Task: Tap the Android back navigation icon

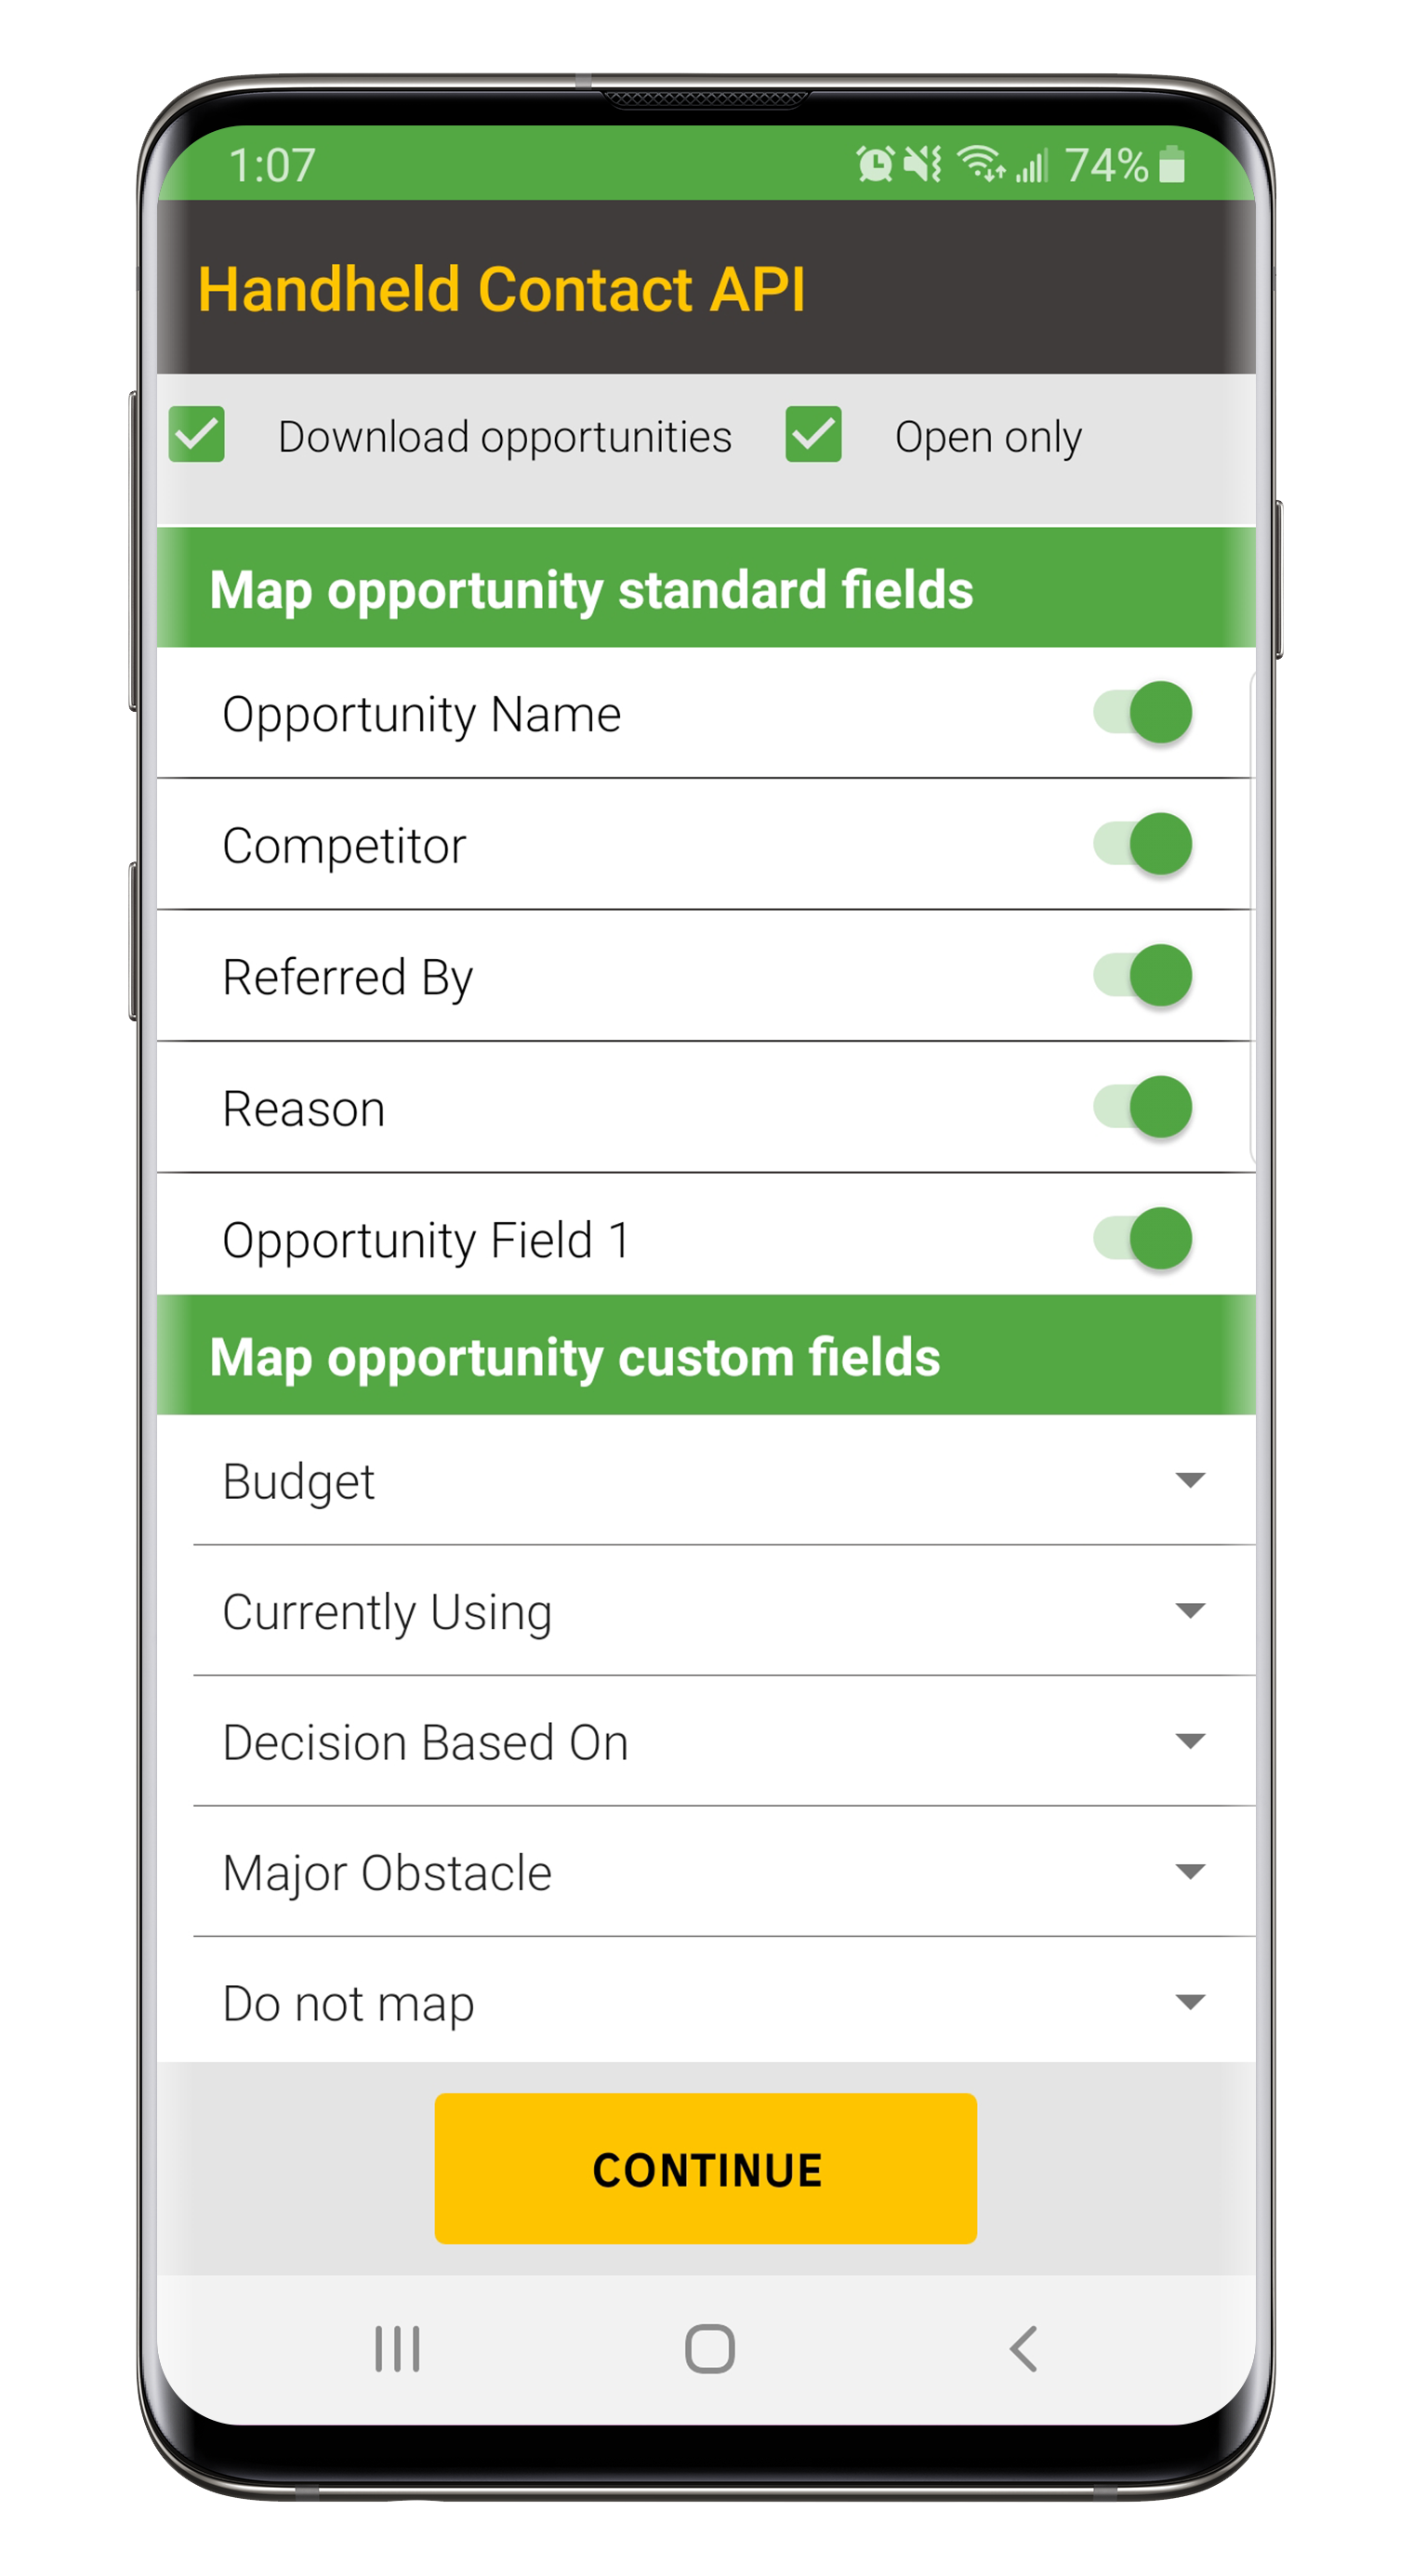Action: (x=1023, y=2348)
